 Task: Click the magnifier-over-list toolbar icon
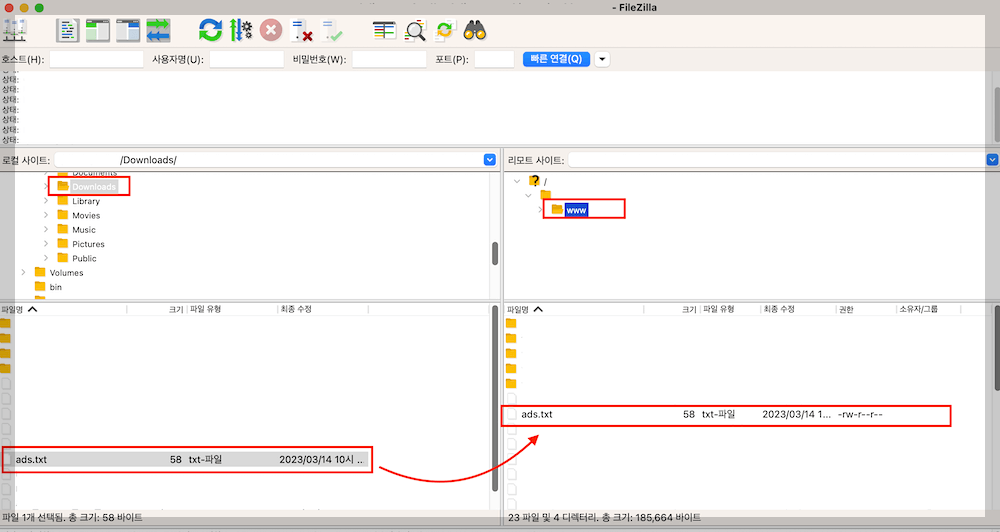coord(415,30)
